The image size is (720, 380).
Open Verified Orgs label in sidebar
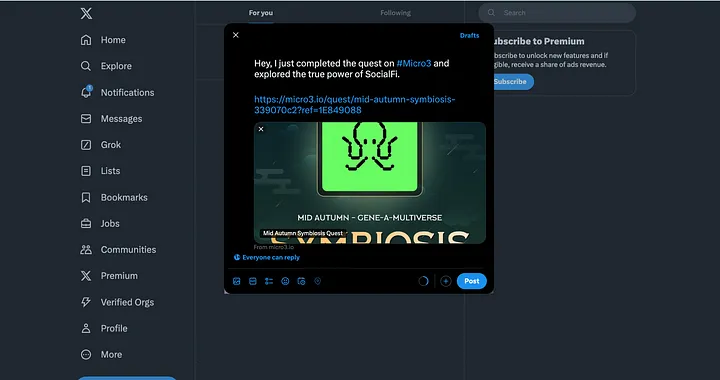(x=128, y=302)
